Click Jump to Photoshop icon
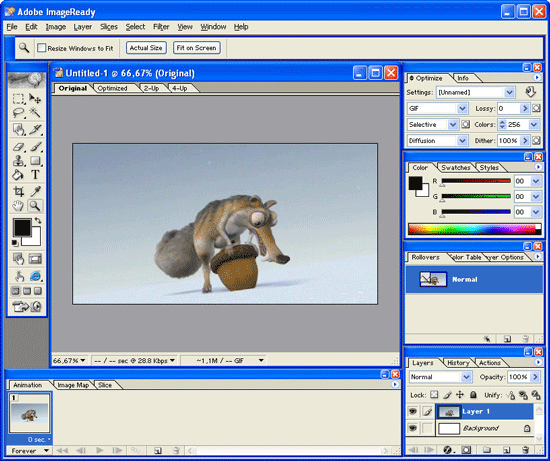 tap(27, 307)
